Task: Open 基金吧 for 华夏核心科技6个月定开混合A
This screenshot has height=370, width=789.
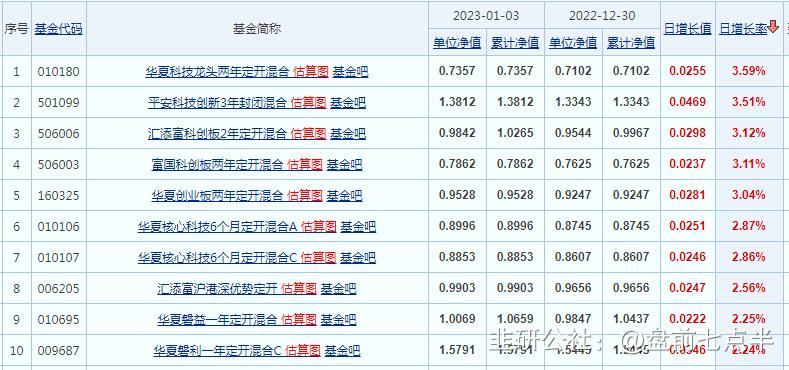Action: (358, 227)
